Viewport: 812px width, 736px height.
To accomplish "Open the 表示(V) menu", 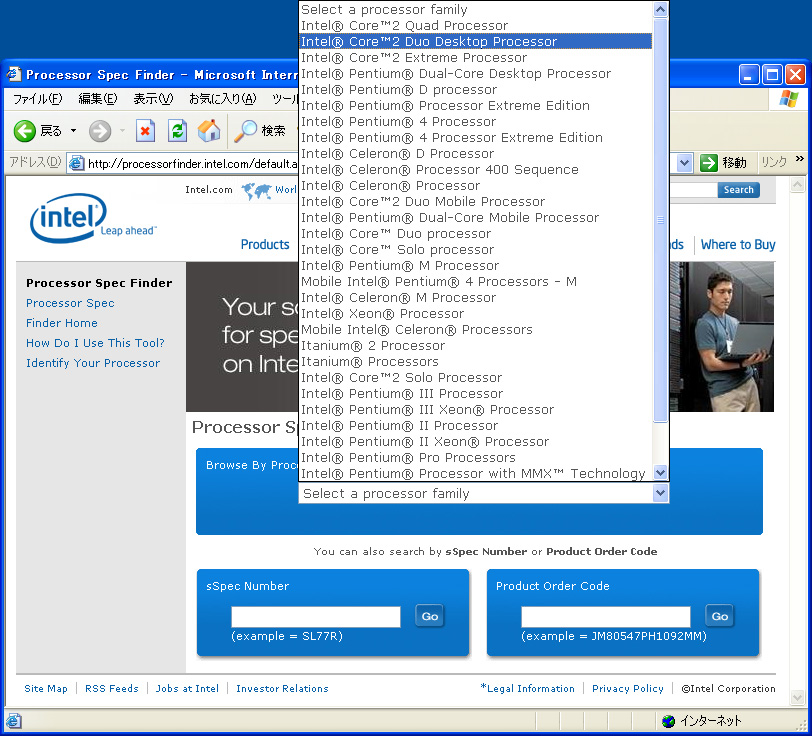I will click(153, 99).
